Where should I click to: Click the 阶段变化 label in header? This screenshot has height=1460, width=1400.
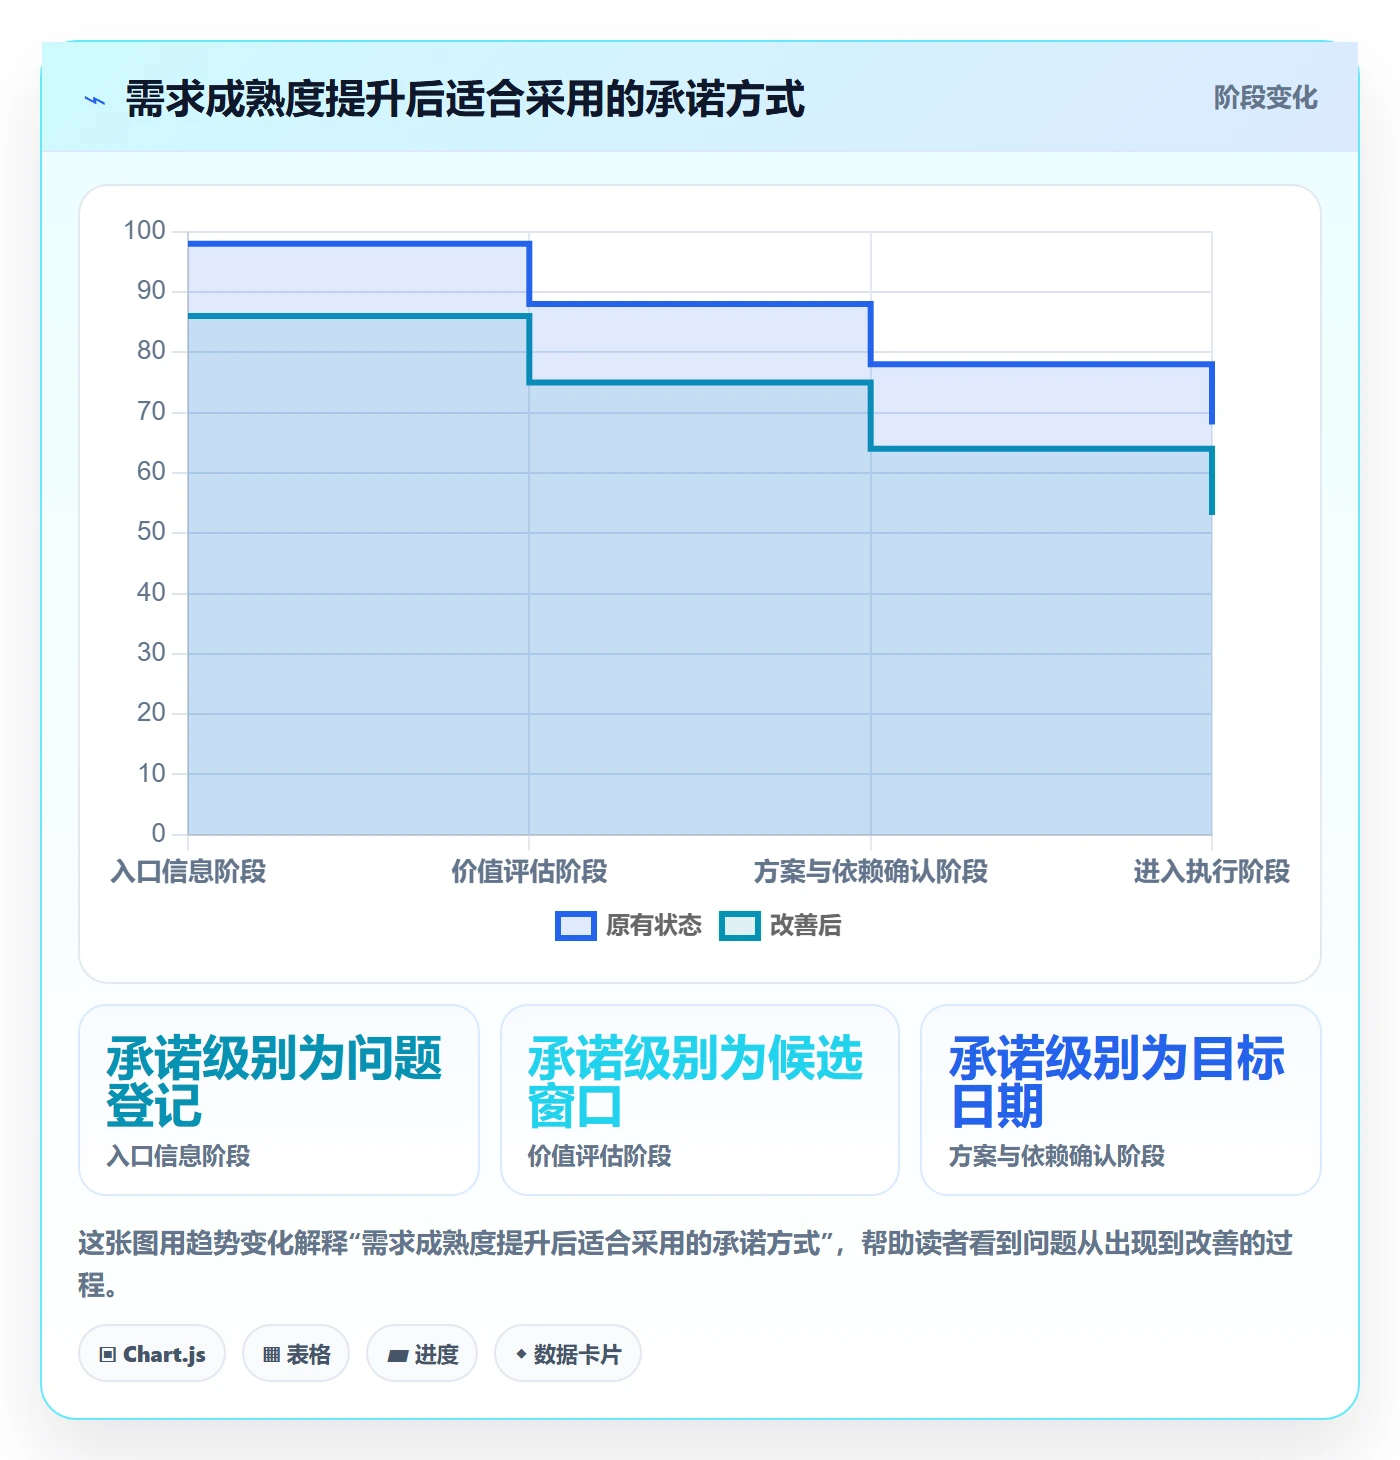[x=1265, y=98]
